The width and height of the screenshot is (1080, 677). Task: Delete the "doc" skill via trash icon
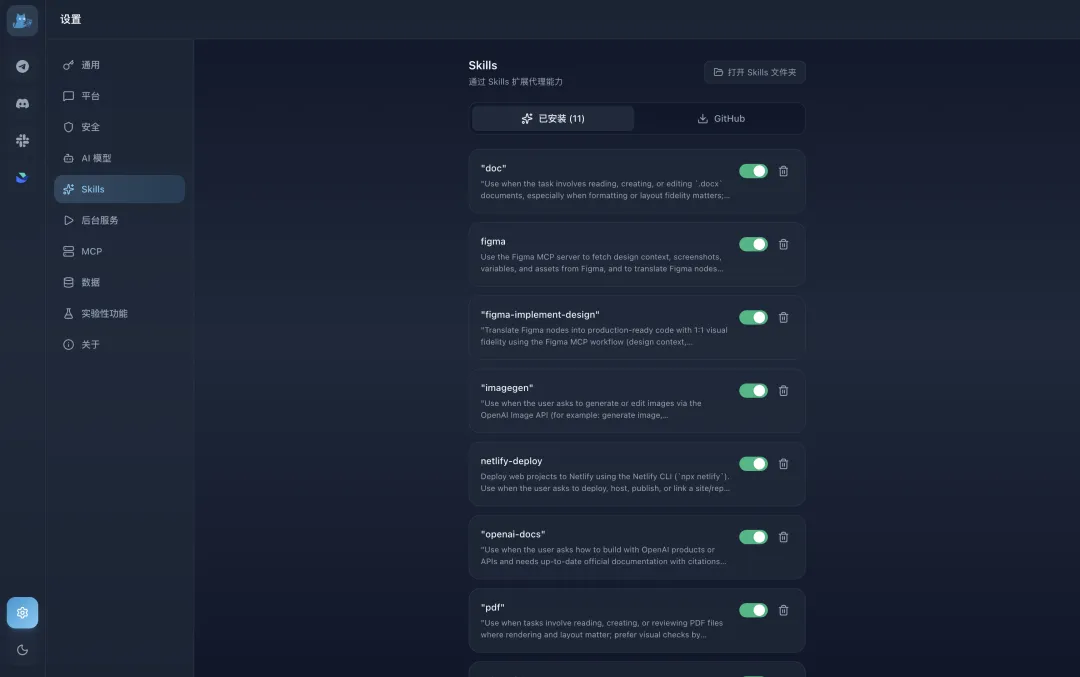click(783, 171)
